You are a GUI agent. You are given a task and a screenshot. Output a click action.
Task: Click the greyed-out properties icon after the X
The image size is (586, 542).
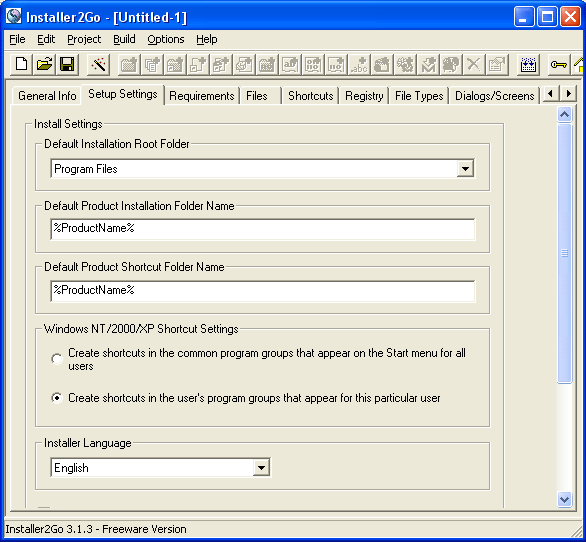[497, 64]
